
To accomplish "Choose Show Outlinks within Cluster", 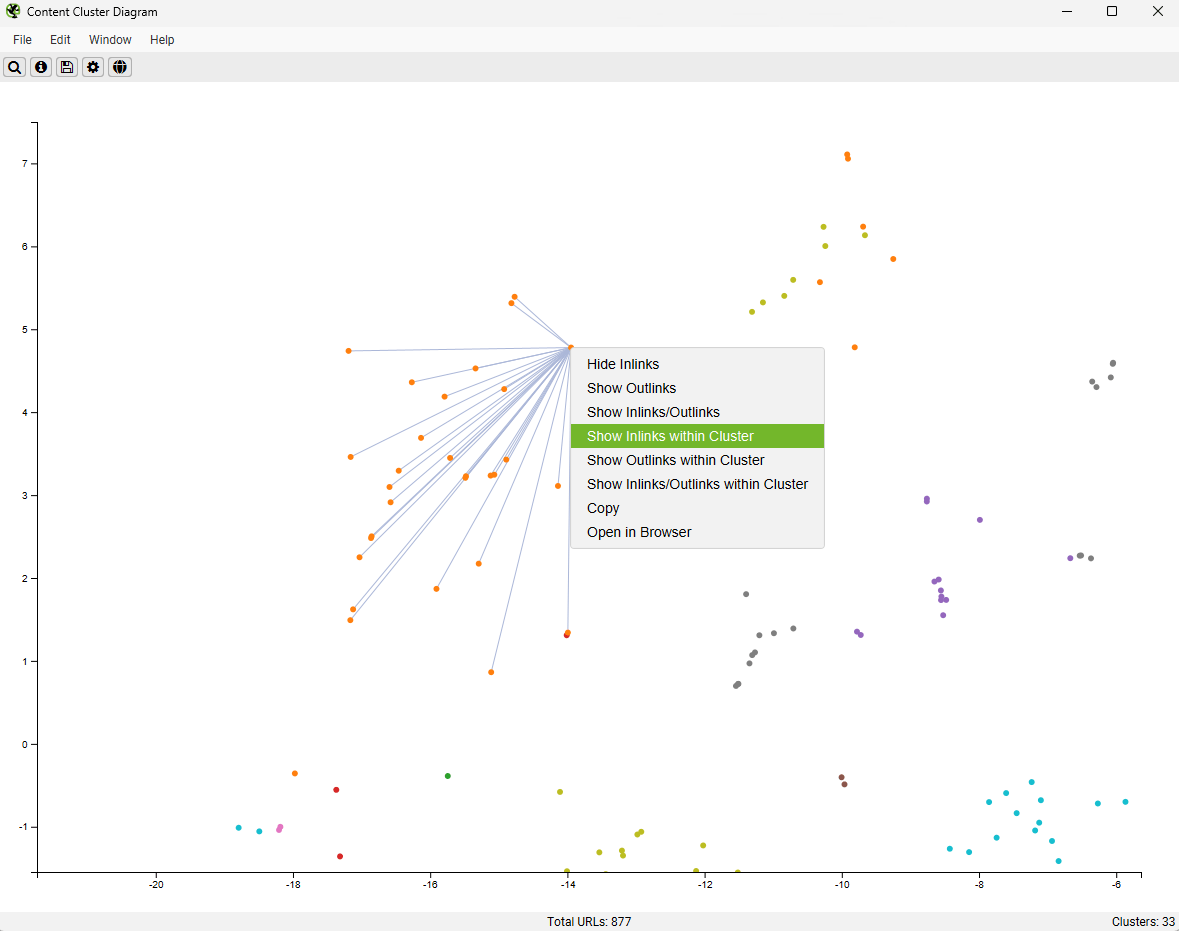I will coord(675,460).
